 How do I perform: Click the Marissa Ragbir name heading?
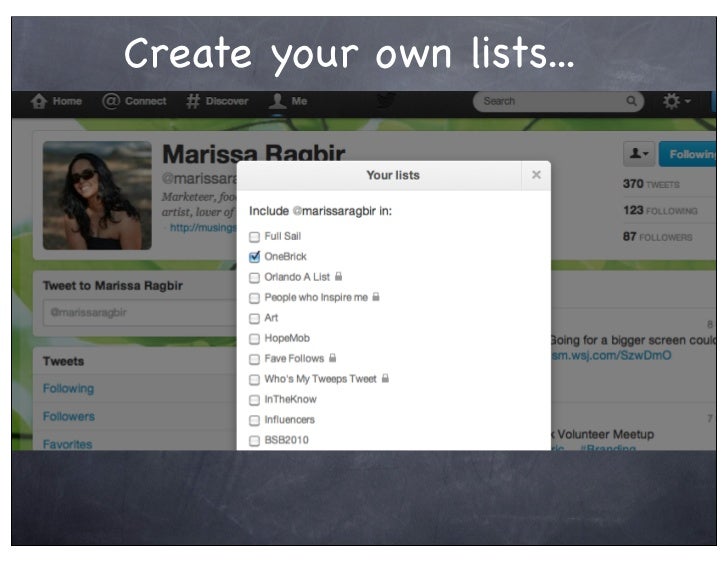254,153
